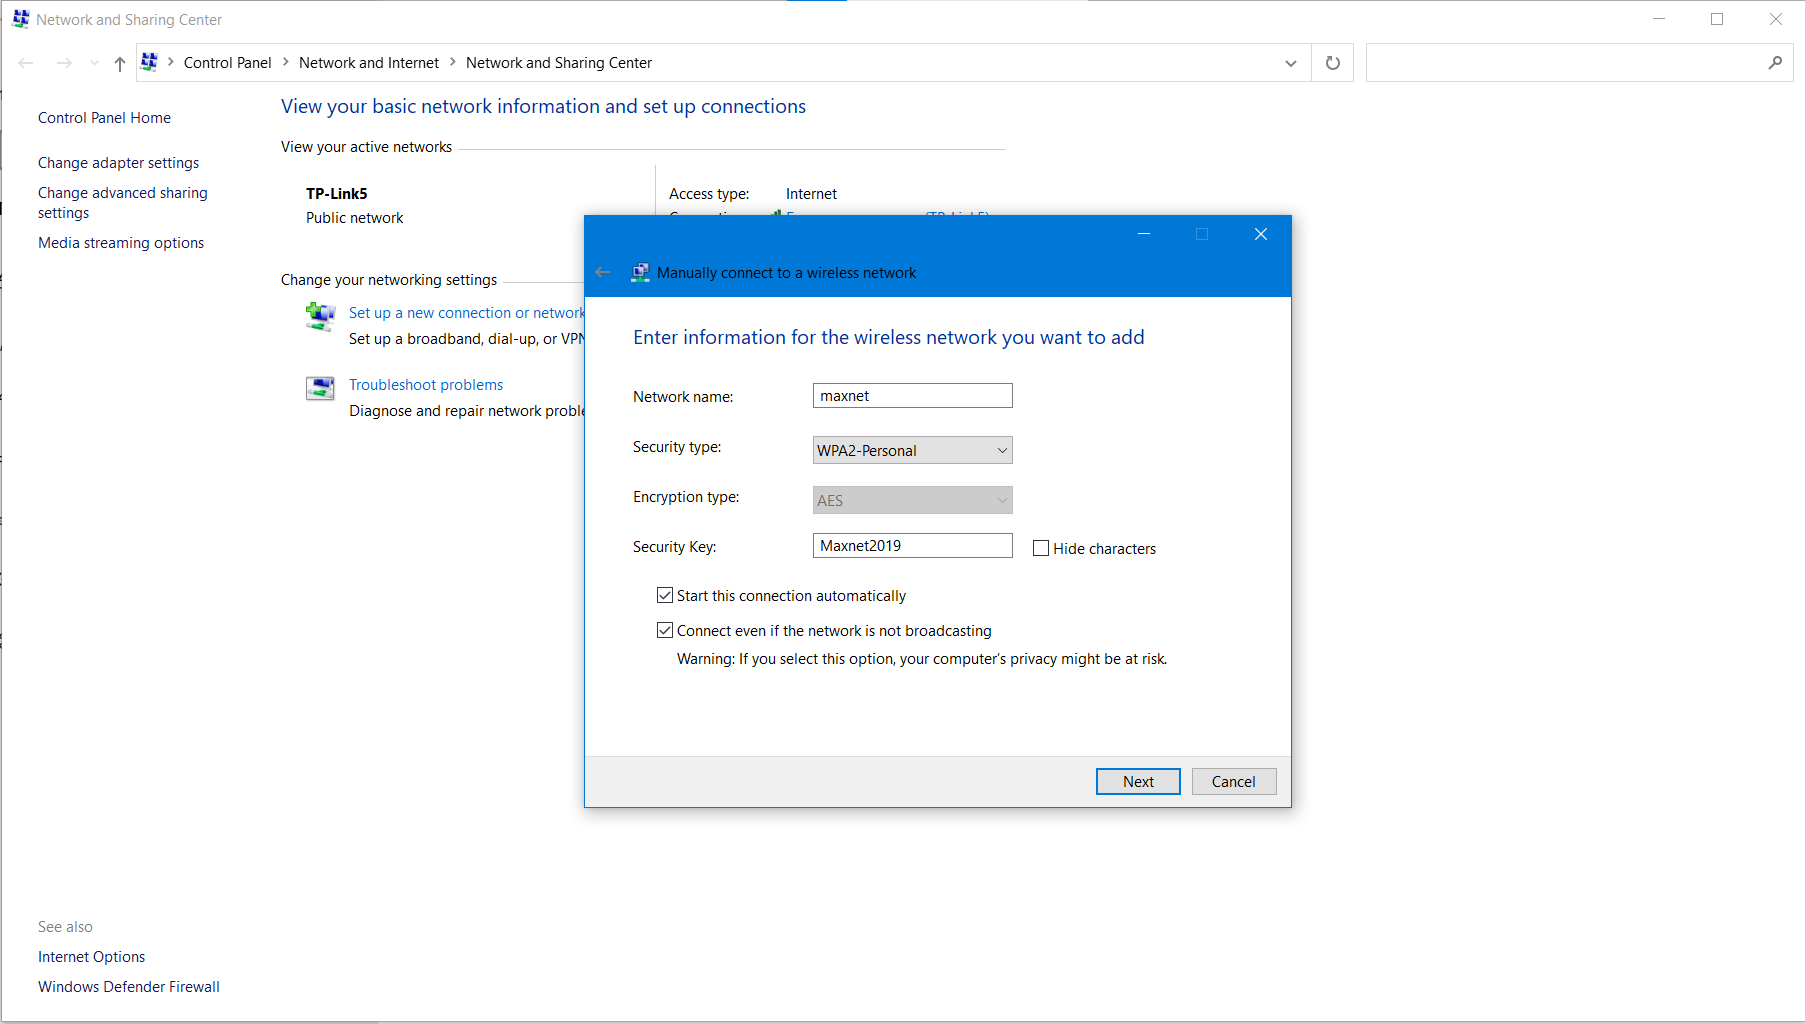This screenshot has width=1805, height=1024.
Task: Click back arrow in wireless network wizard
Action: (x=602, y=272)
